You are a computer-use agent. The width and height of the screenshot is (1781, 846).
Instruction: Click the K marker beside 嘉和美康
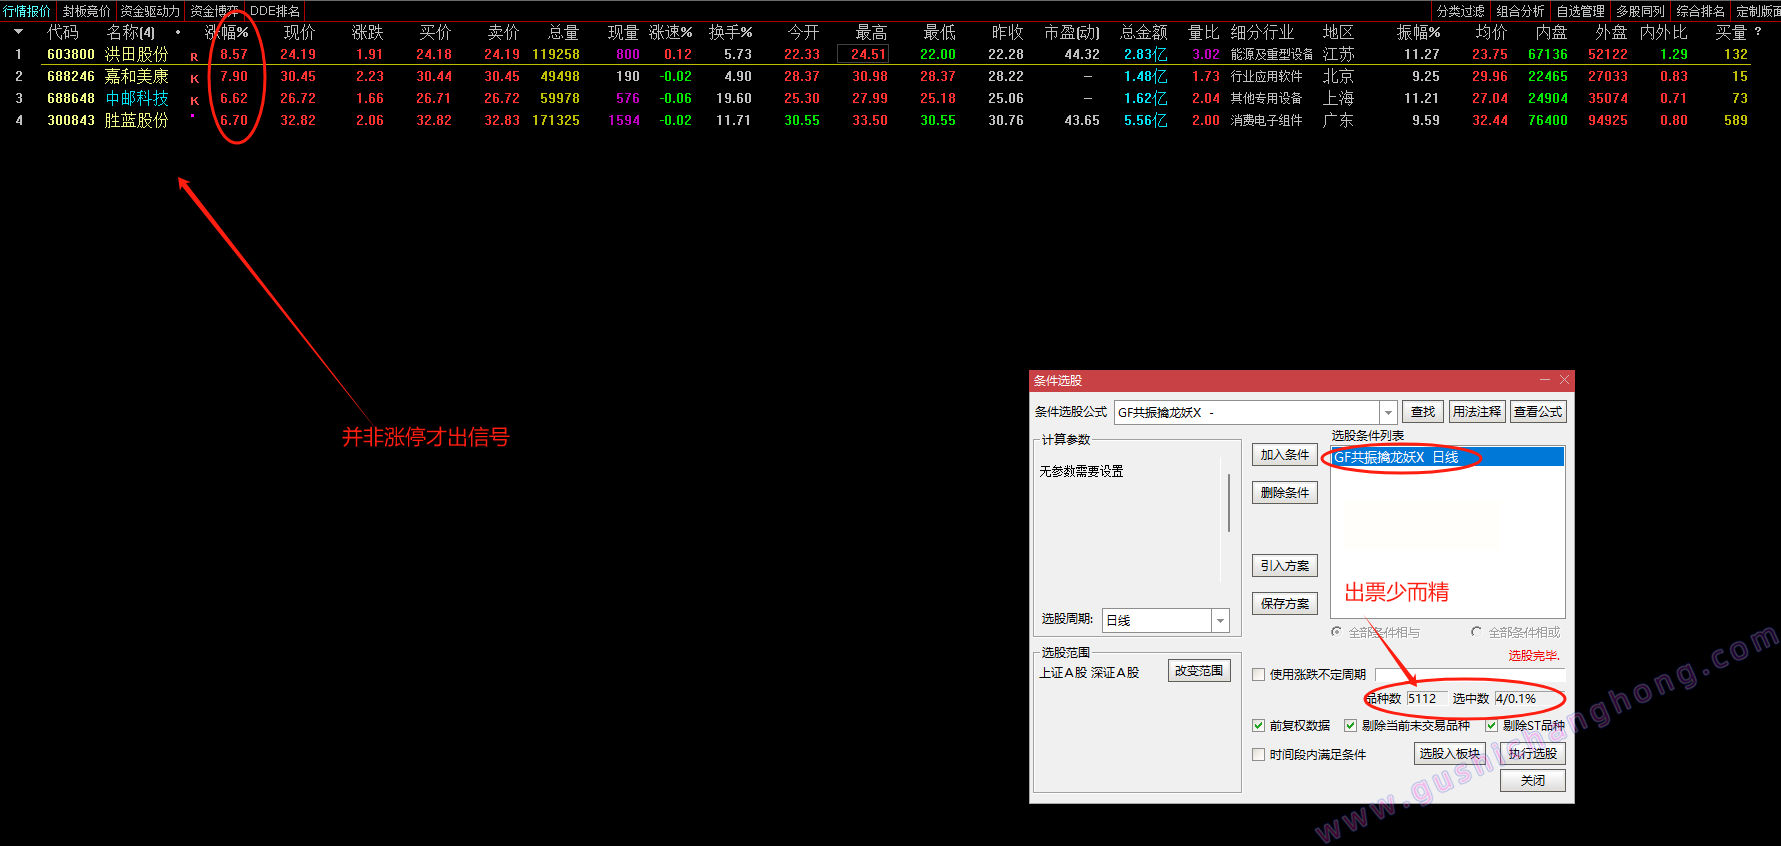194,78
